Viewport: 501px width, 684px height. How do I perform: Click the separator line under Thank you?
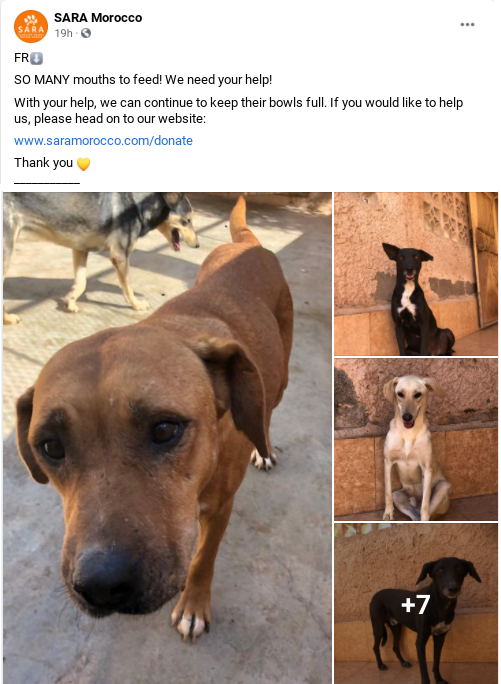(x=47, y=183)
